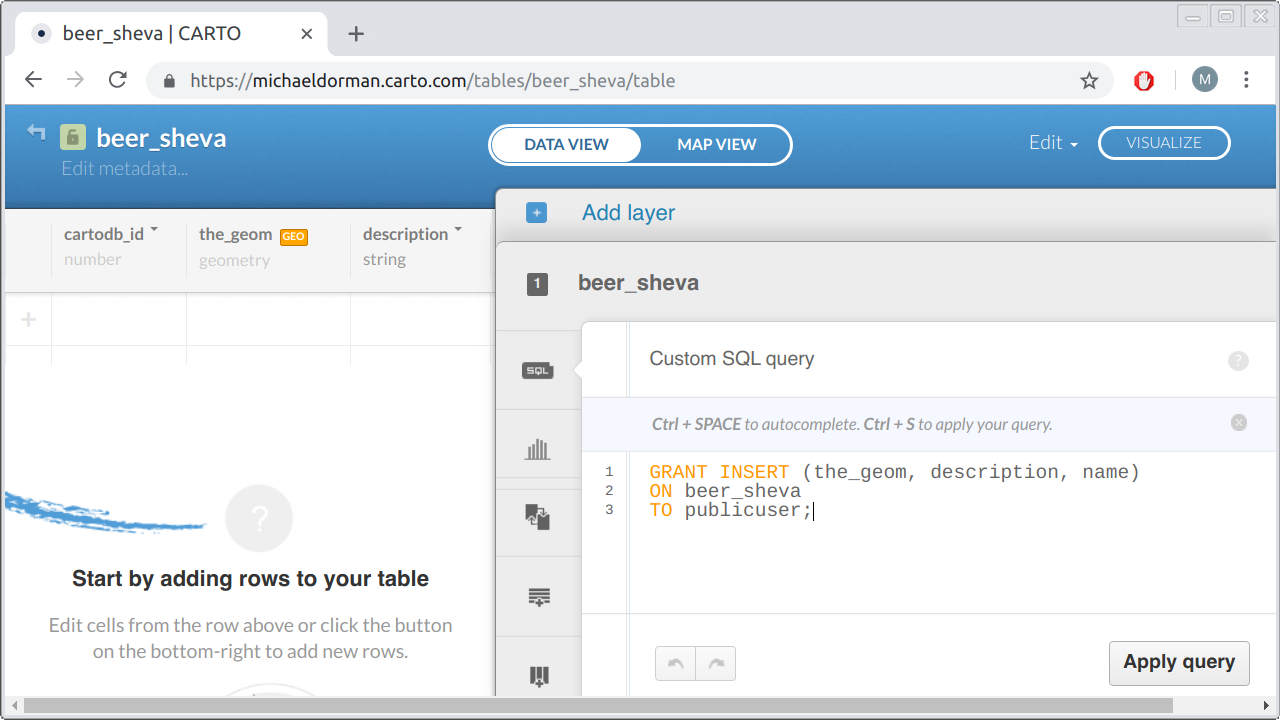
Task: Click the Custom SQL query heading
Action: tap(732, 359)
